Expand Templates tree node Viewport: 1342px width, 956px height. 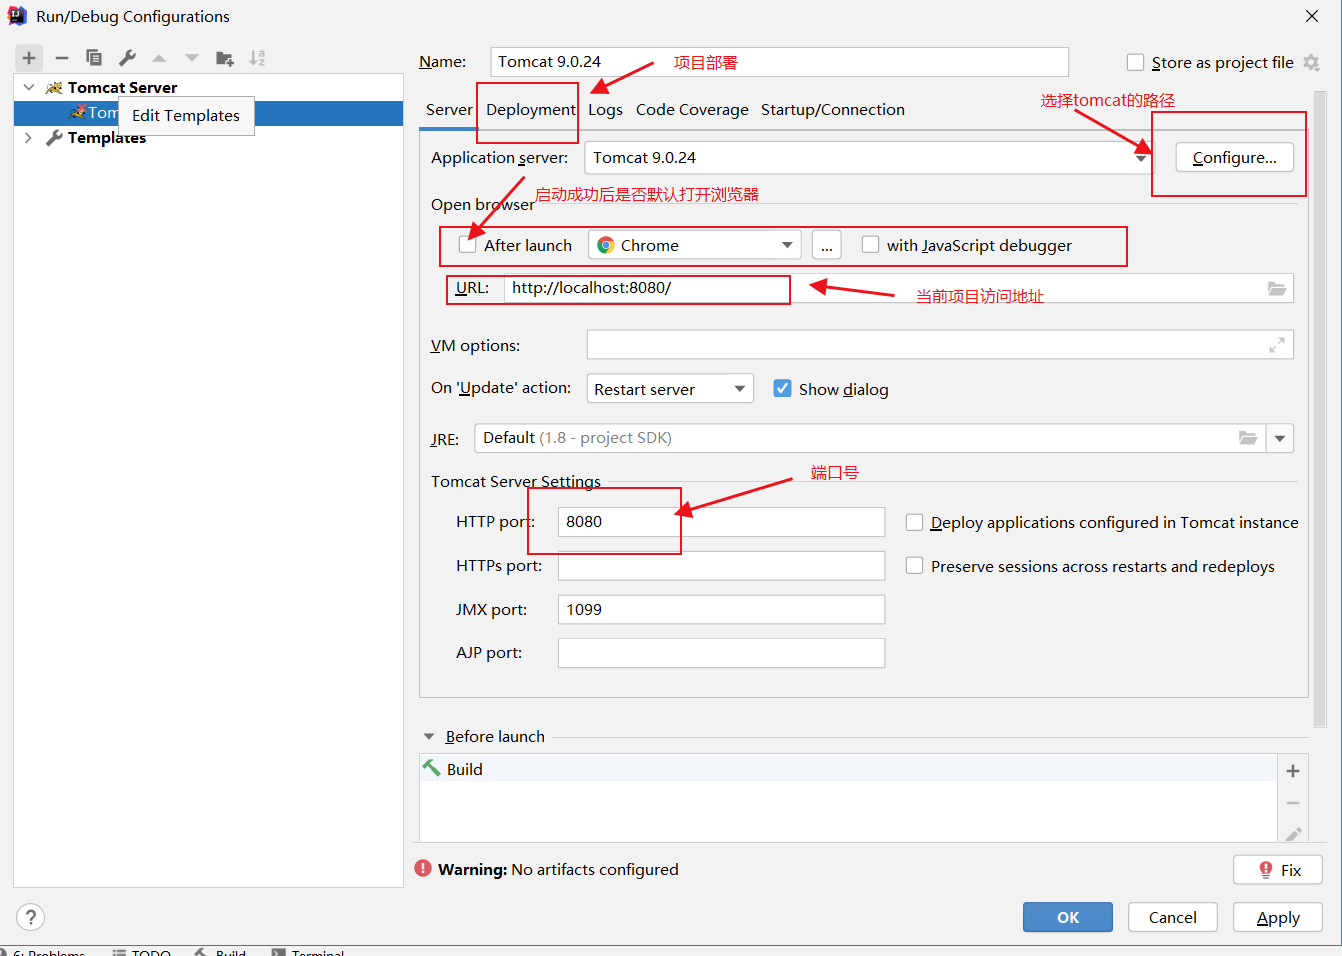click(x=28, y=137)
